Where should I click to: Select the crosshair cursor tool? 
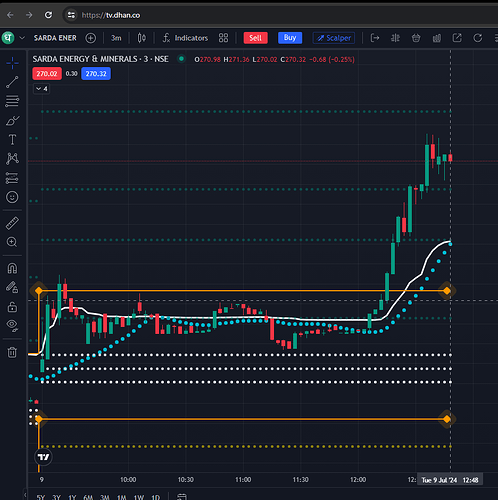tap(12, 63)
